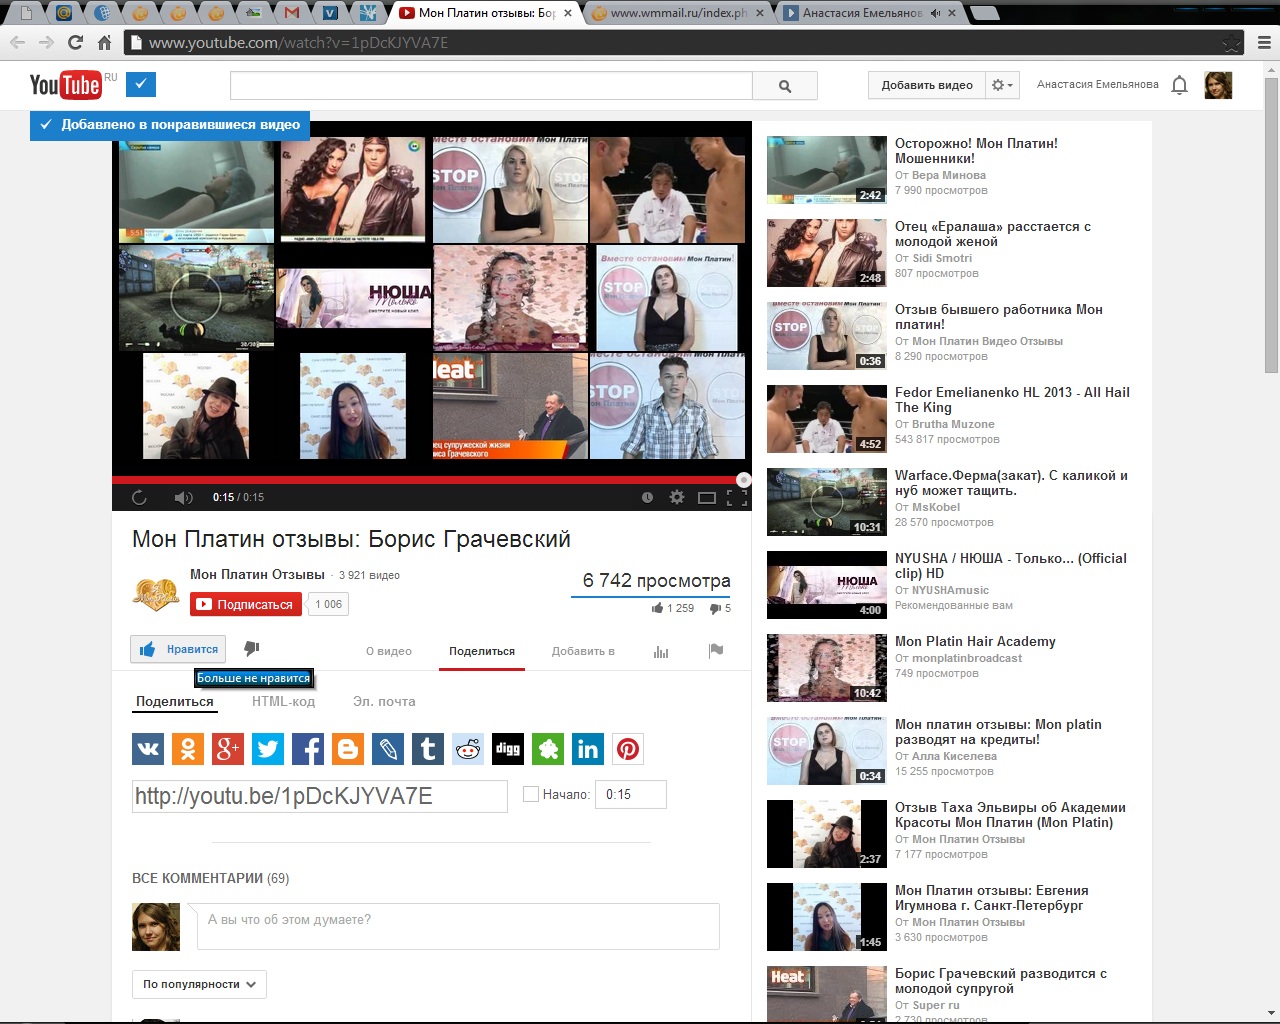1280x1024 pixels.
Task: Share the video to Digg
Action: [x=508, y=749]
